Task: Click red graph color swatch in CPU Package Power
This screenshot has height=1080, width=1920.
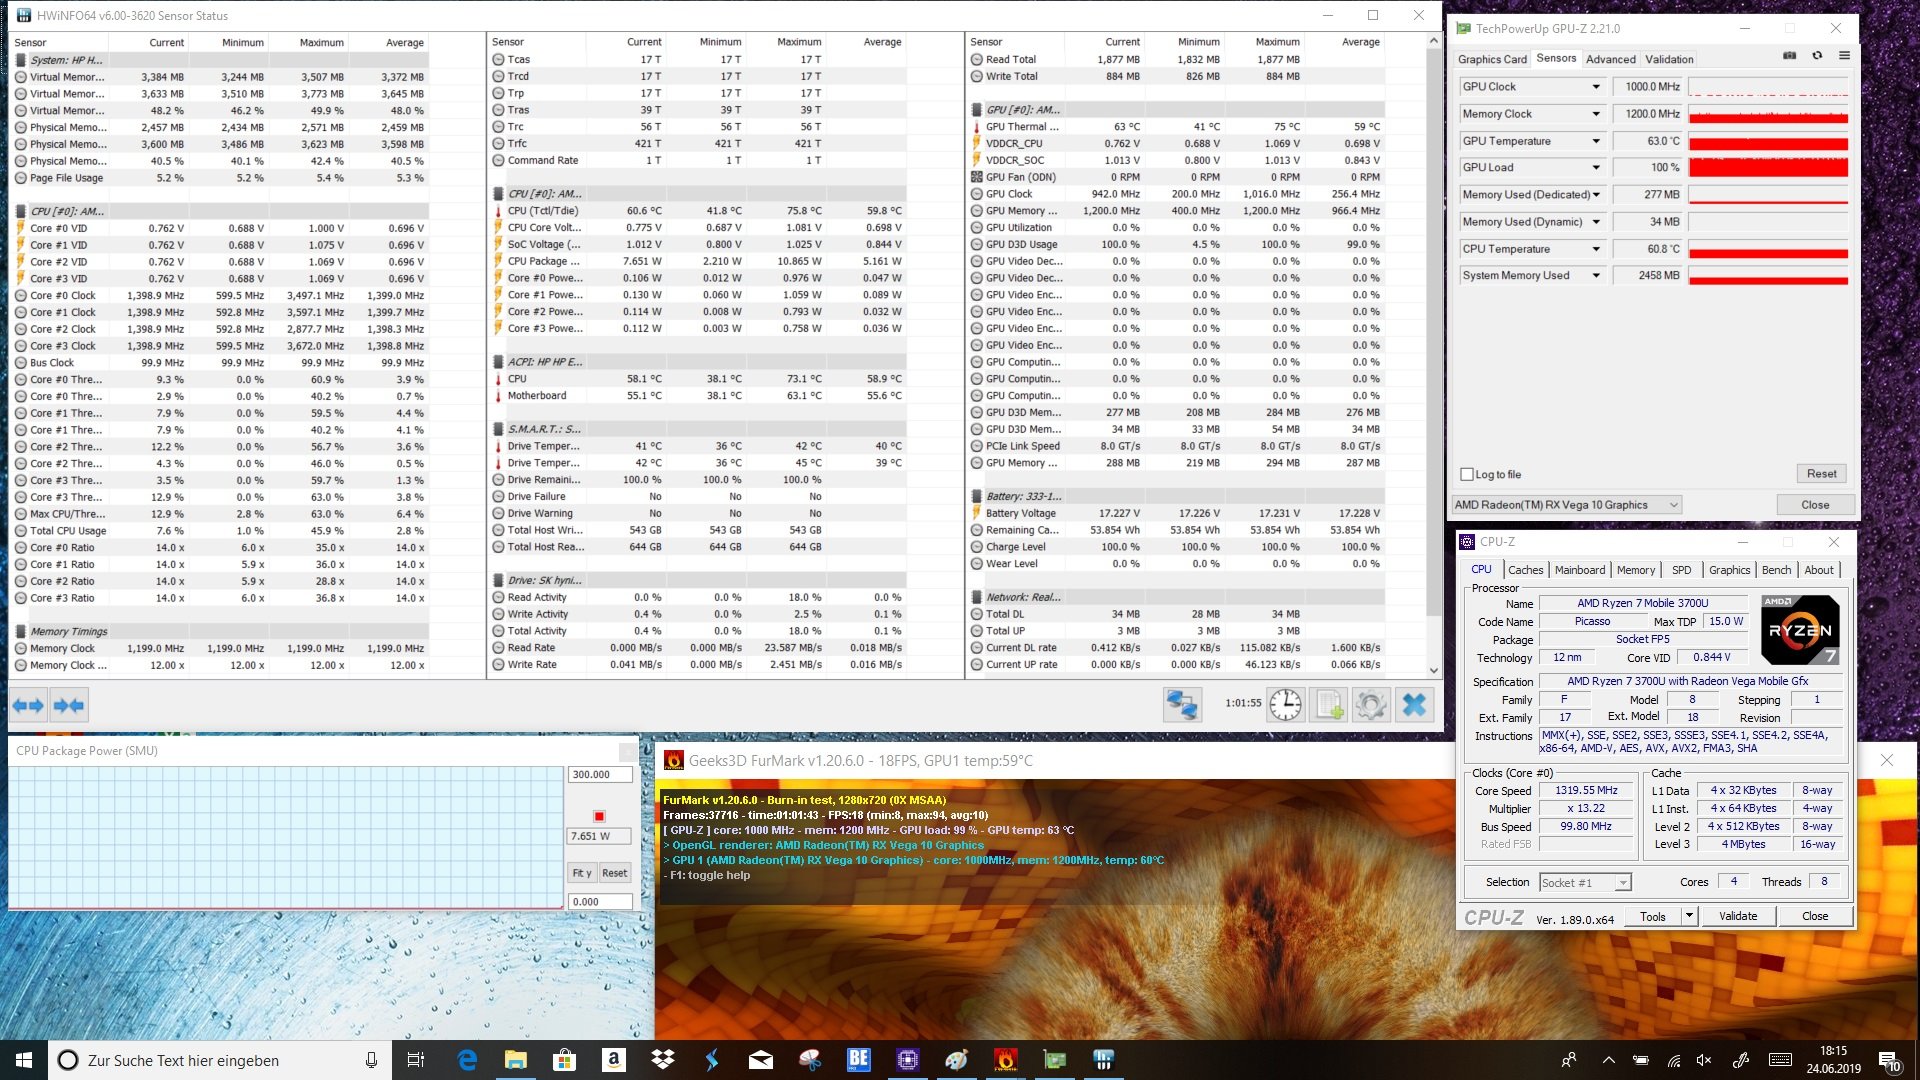Action: click(599, 816)
